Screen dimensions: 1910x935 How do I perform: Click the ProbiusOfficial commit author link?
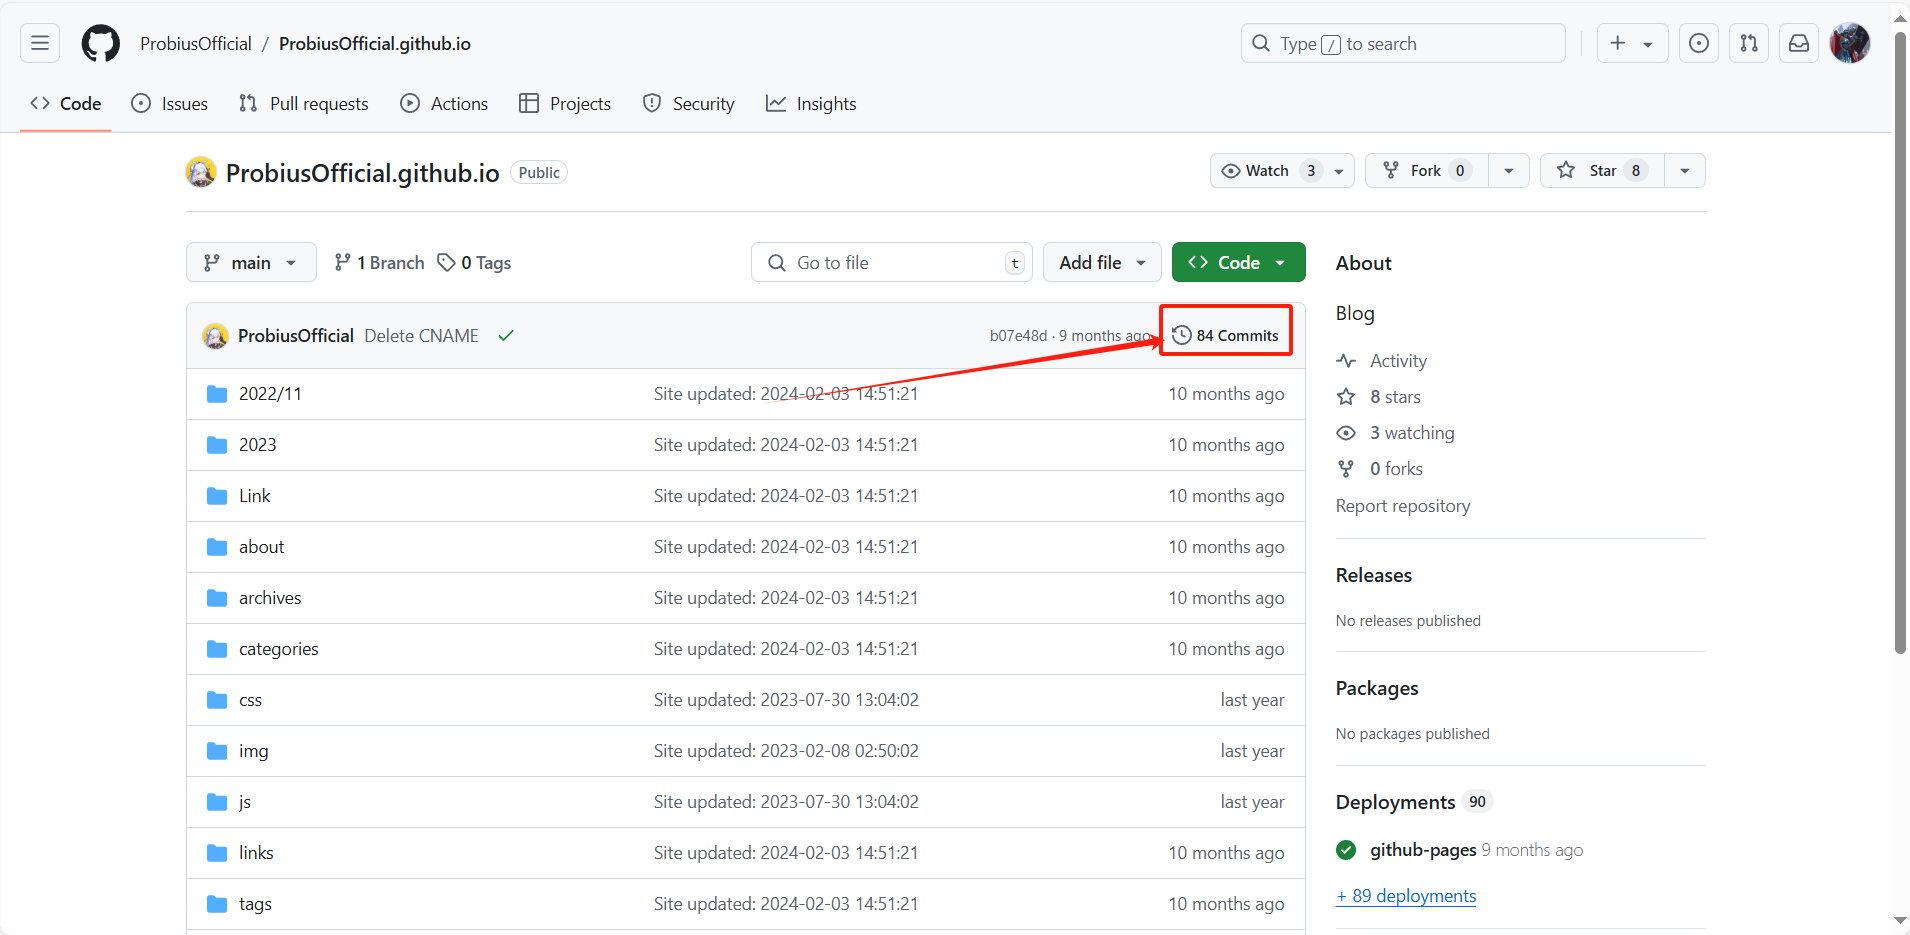[x=296, y=336]
